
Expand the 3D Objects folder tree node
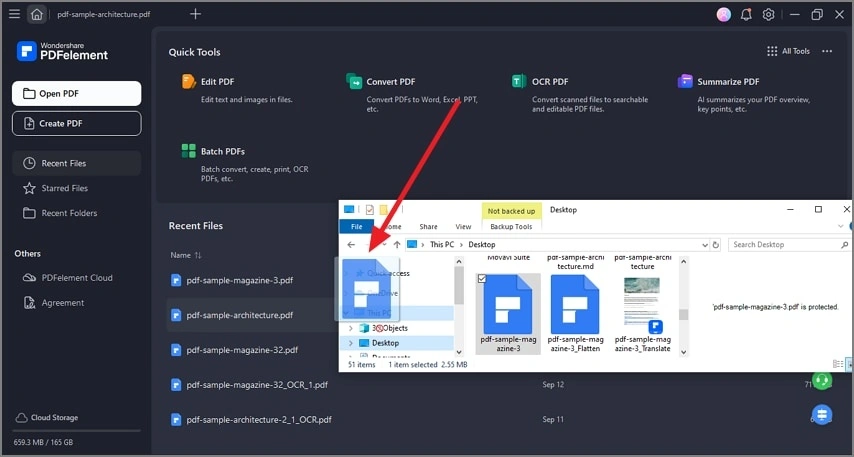[350, 328]
